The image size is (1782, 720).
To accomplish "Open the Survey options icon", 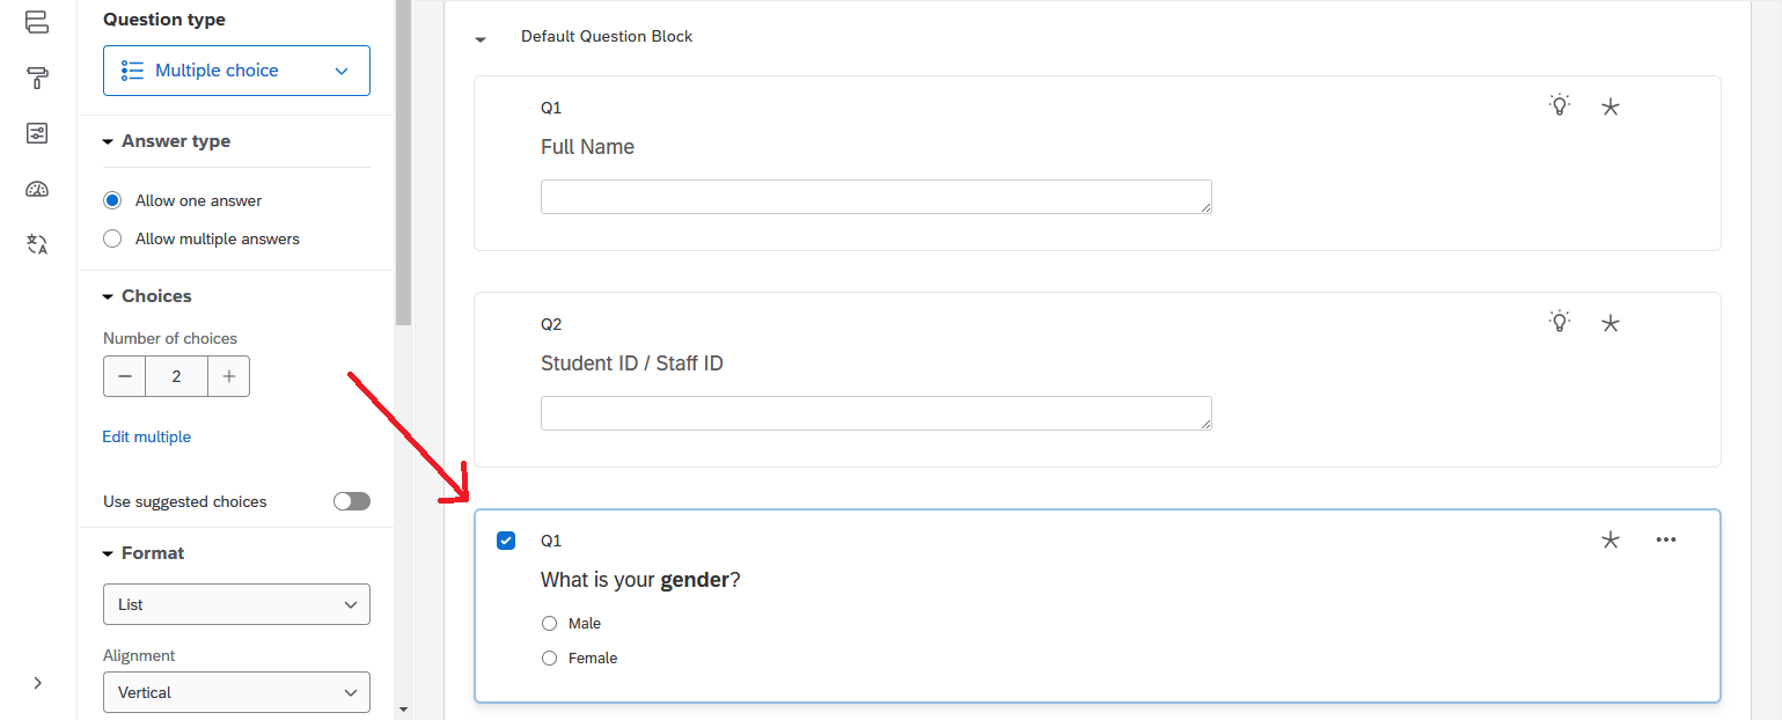I will pyautogui.click(x=37, y=133).
